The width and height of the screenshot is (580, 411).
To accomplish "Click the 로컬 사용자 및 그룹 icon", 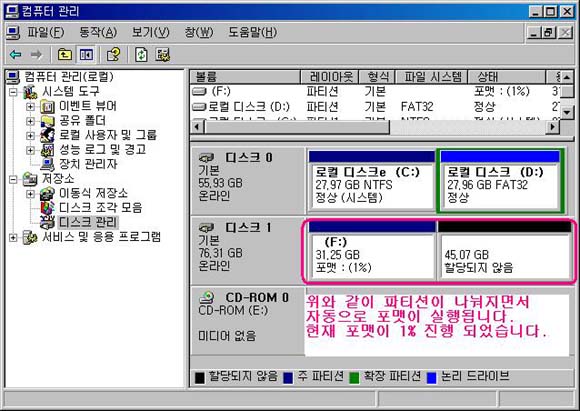I will click(x=47, y=135).
